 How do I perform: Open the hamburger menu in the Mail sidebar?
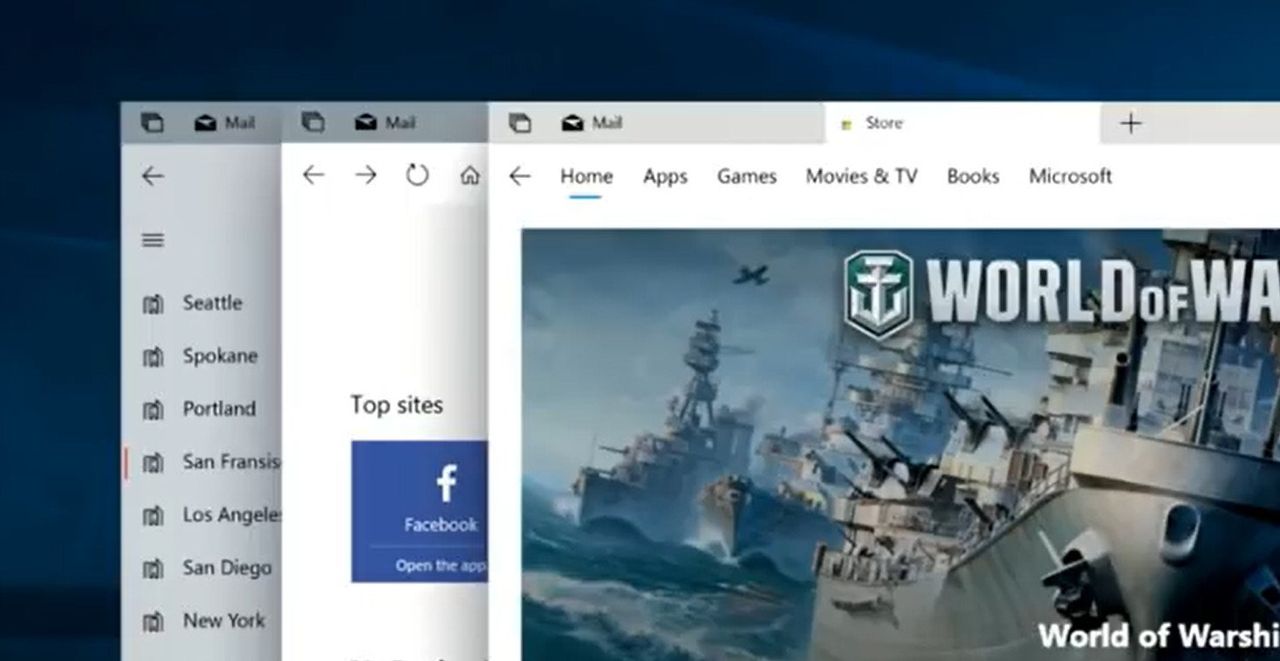(x=152, y=240)
